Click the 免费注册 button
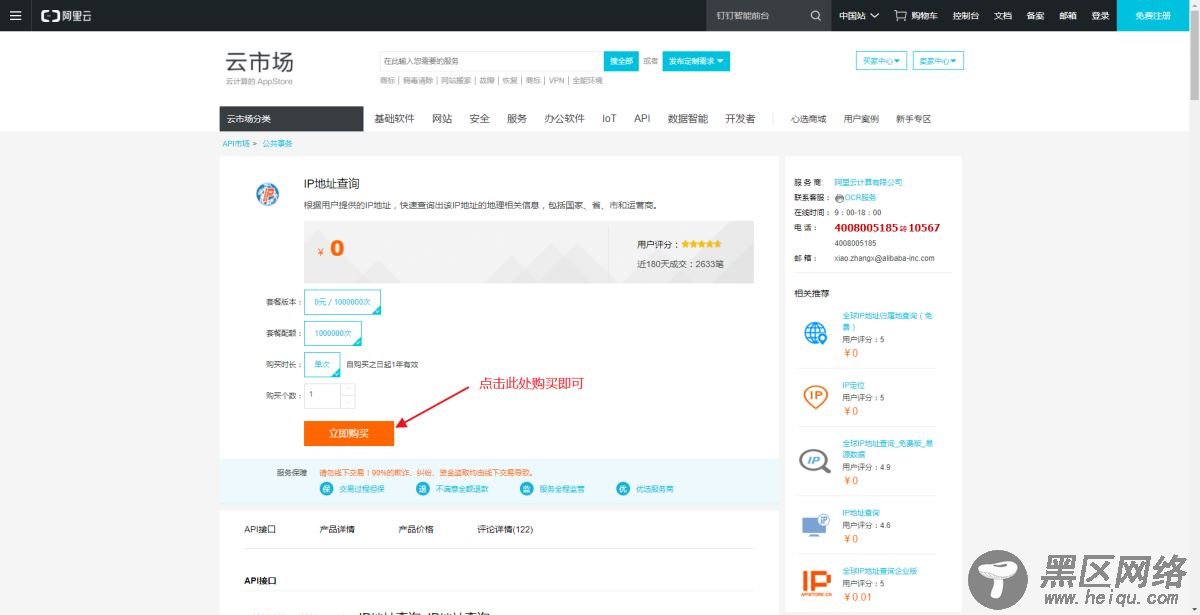1200x615 pixels. [x=1152, y=16]
